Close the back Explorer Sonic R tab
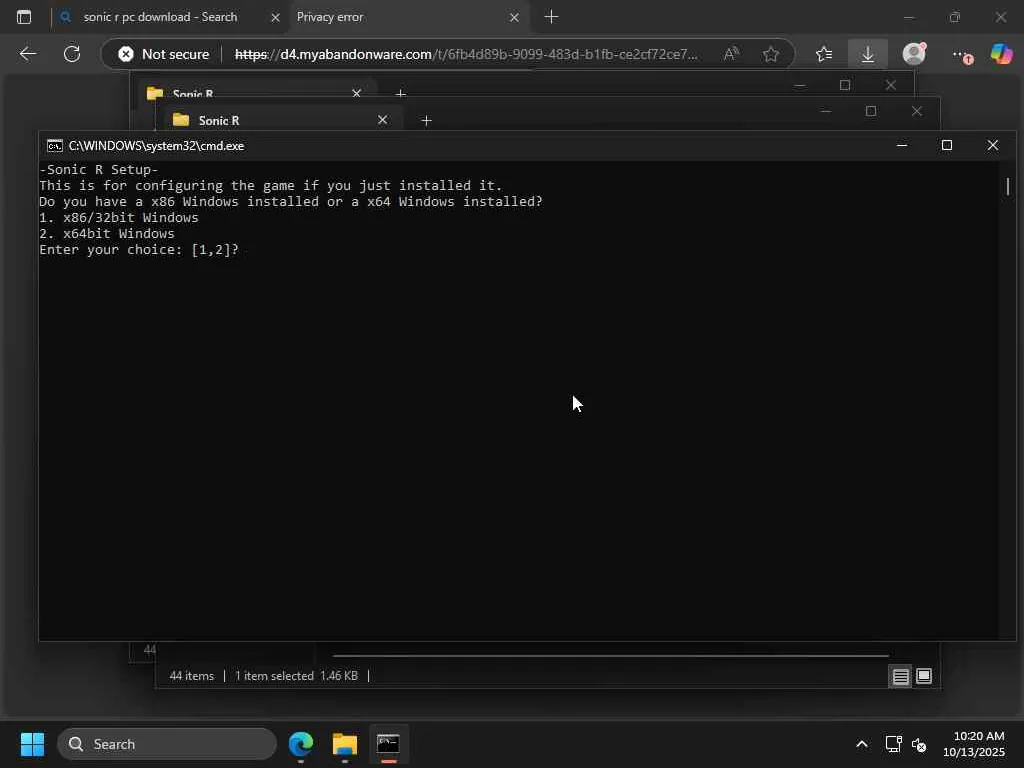Viewport: 1024px width, 768px height. (x=357, y=93)
